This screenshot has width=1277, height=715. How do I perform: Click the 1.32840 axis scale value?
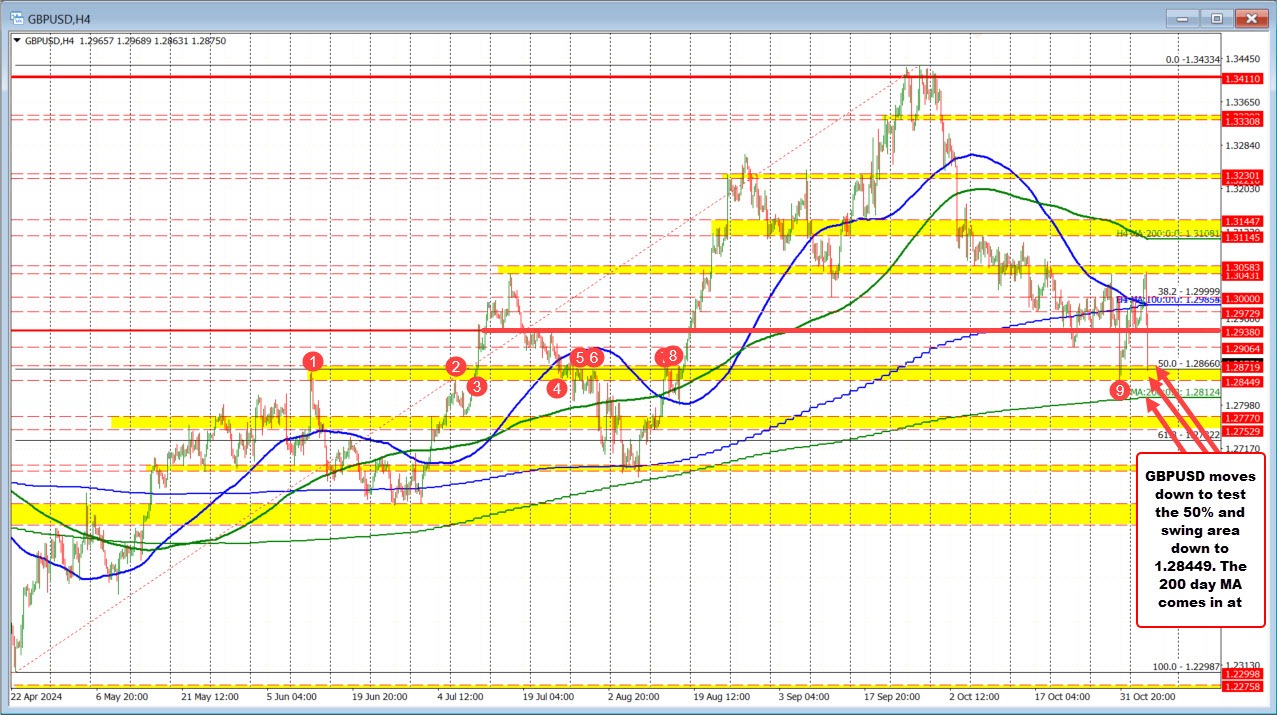point(1244,145)
